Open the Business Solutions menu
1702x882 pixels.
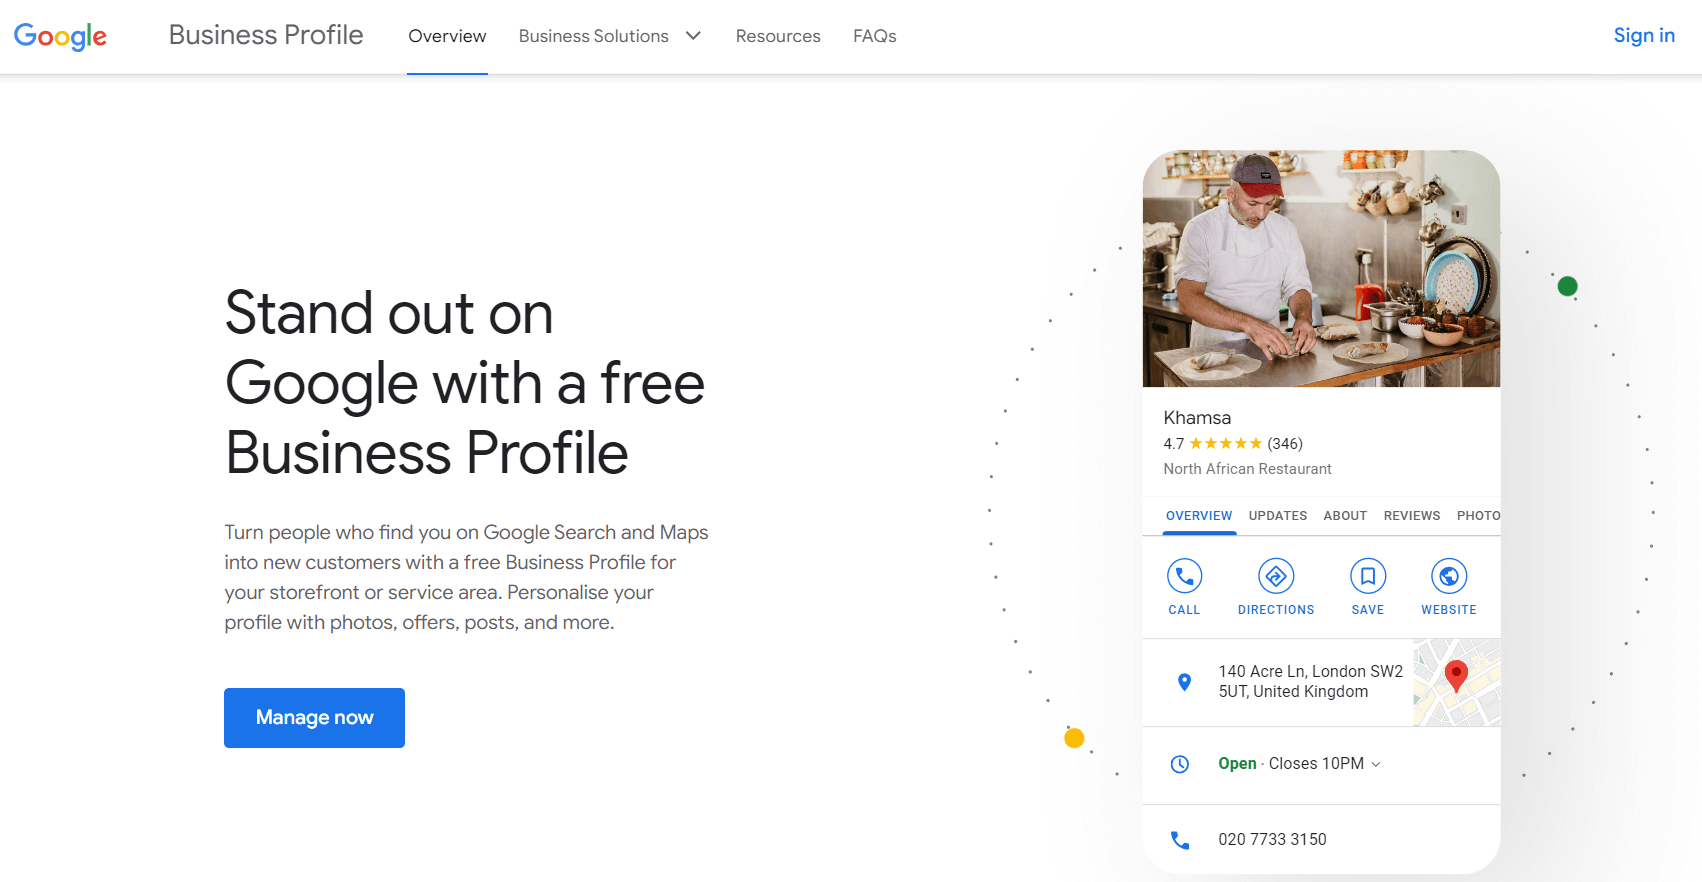point(594,36)
